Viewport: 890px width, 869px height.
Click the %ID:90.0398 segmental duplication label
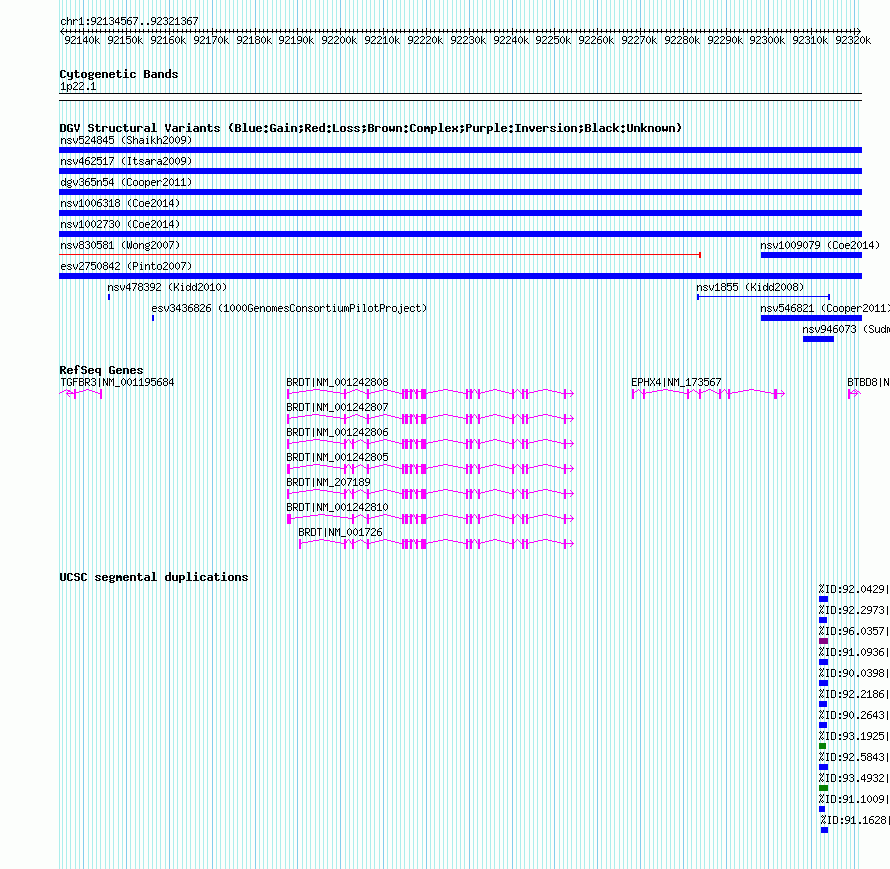[x=854, y=673]
